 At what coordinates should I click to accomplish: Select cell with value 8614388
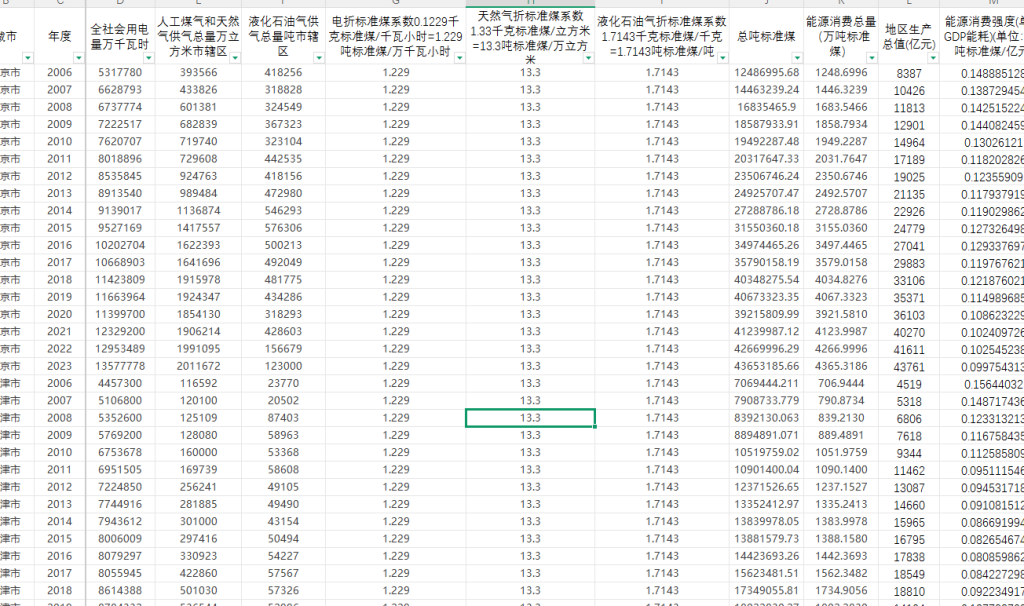tap(120, 591)
